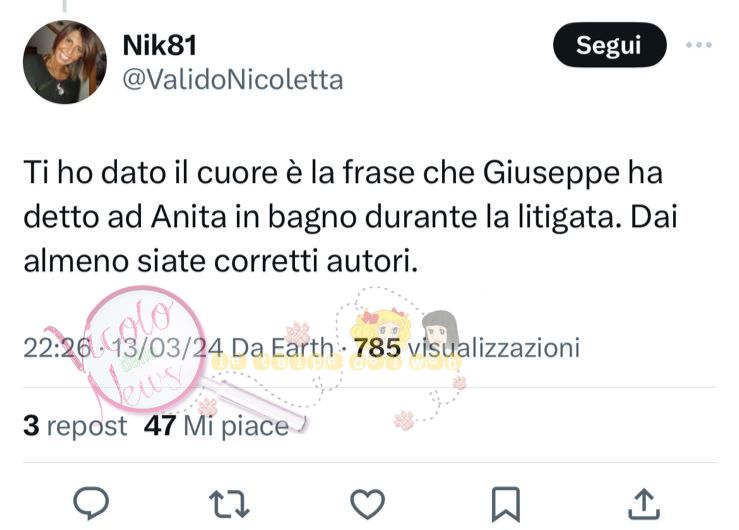Open Nik81's profile photo

pyautogui.click(x=65, y=62)
